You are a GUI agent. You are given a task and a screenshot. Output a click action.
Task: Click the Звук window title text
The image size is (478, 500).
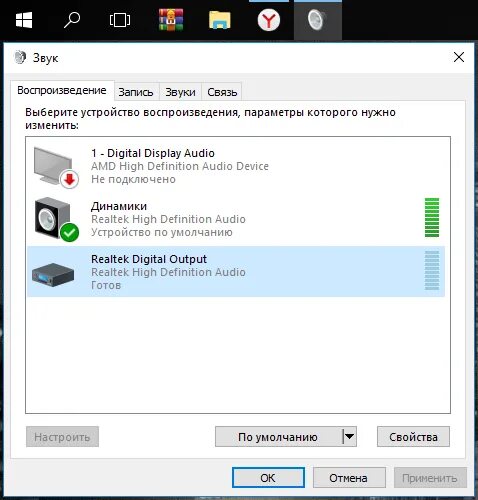click(45, 58)
